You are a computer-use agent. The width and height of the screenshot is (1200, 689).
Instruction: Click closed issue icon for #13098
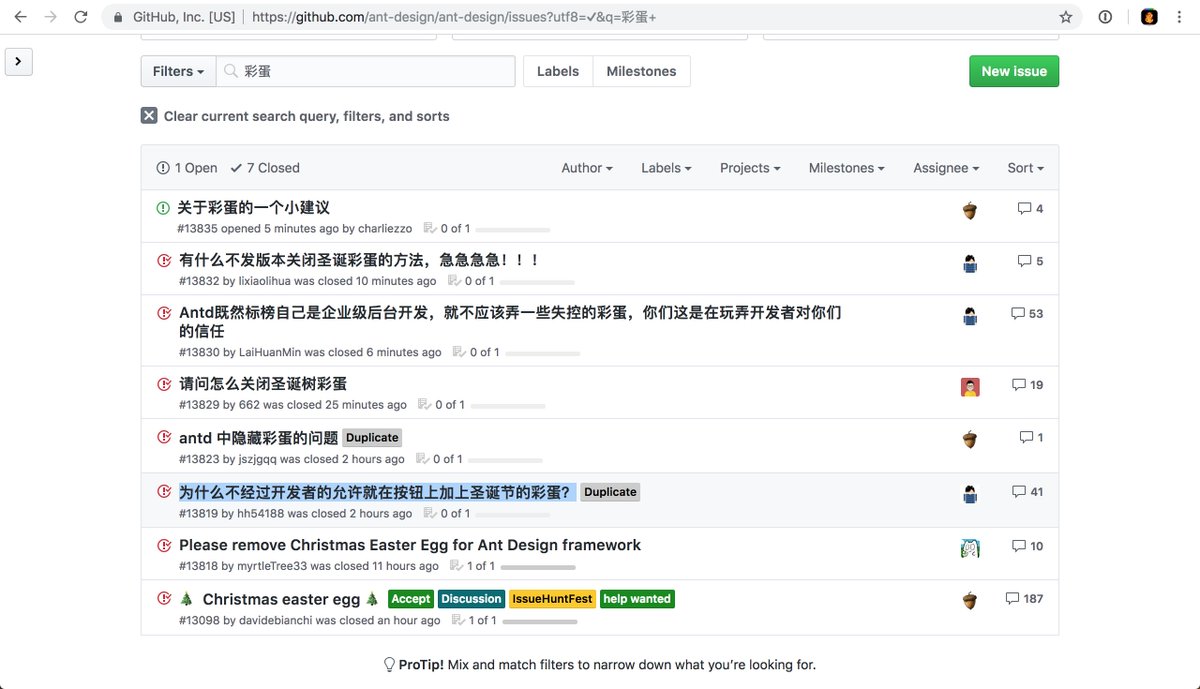164,598
